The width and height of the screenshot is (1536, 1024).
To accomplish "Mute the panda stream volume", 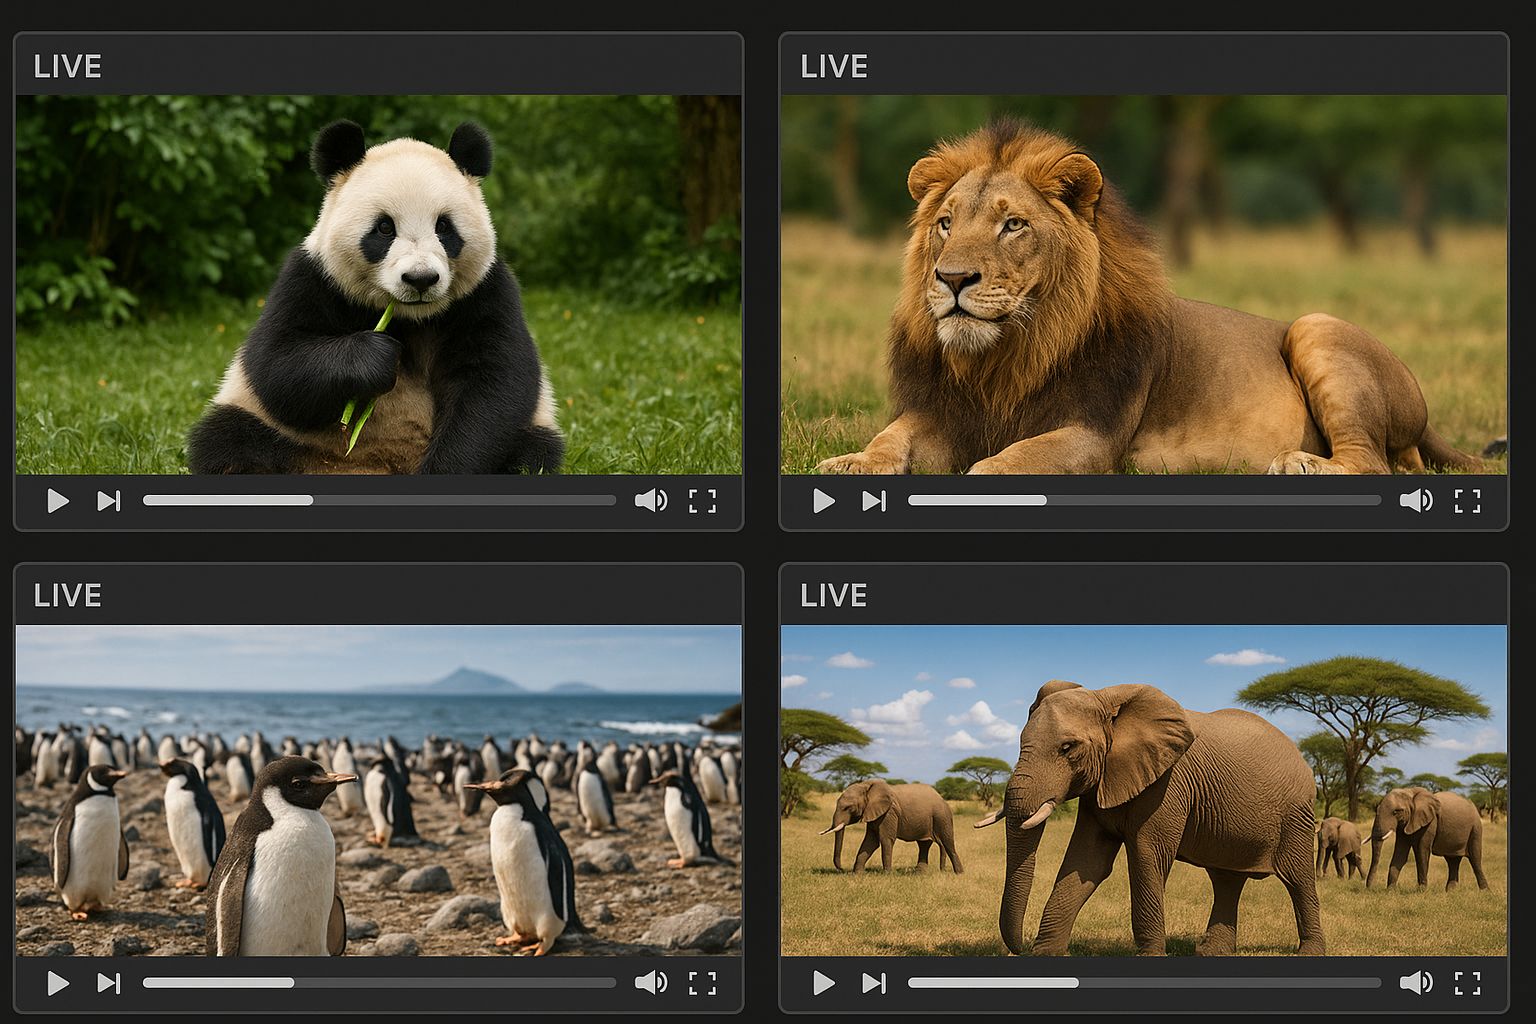I will 650,501.
